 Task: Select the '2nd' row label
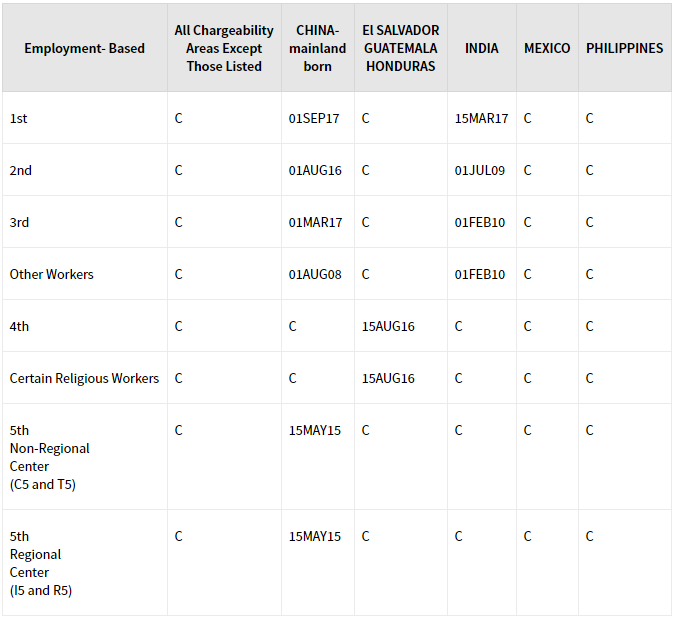pyautogui.click(x=21, y=170)
